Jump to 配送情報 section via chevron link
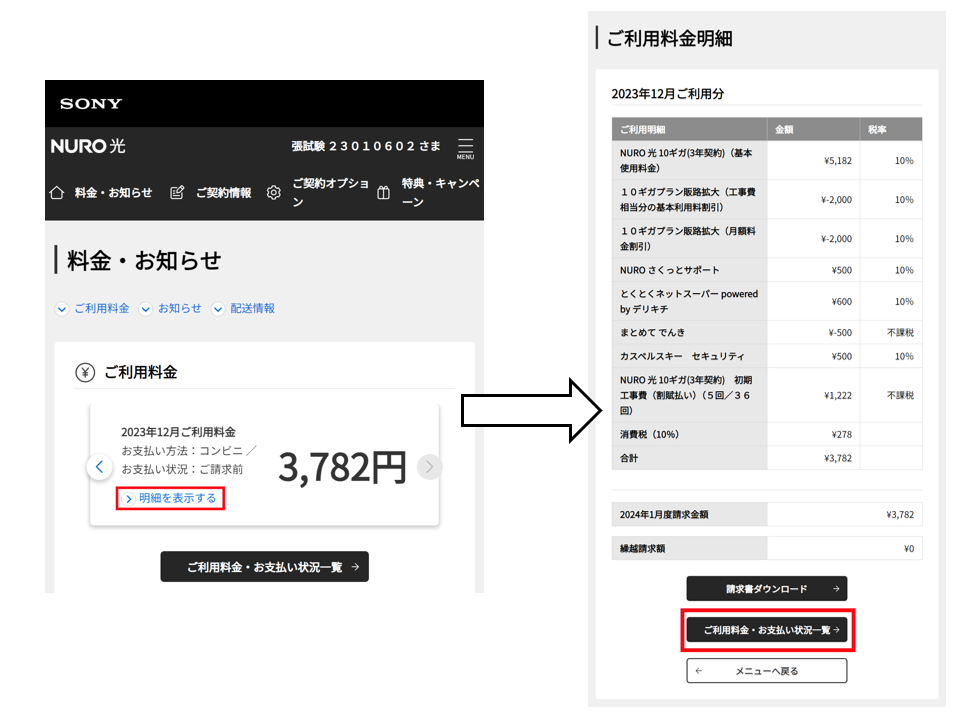The height and width of the screenshot is (711, 958). pos(243,309)
